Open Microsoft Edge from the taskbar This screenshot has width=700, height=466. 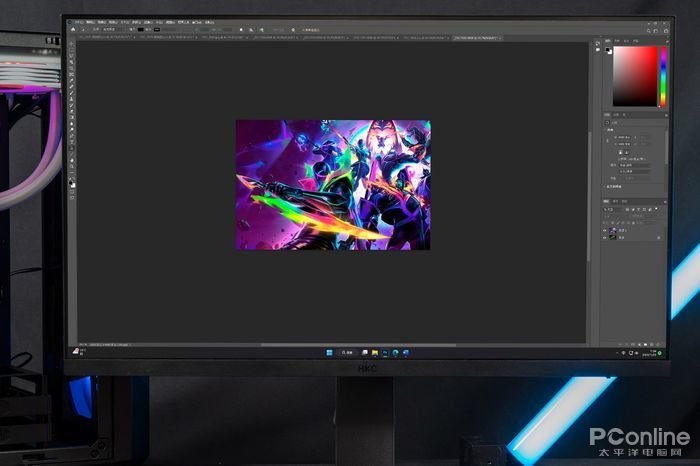[x=396, y=353]
